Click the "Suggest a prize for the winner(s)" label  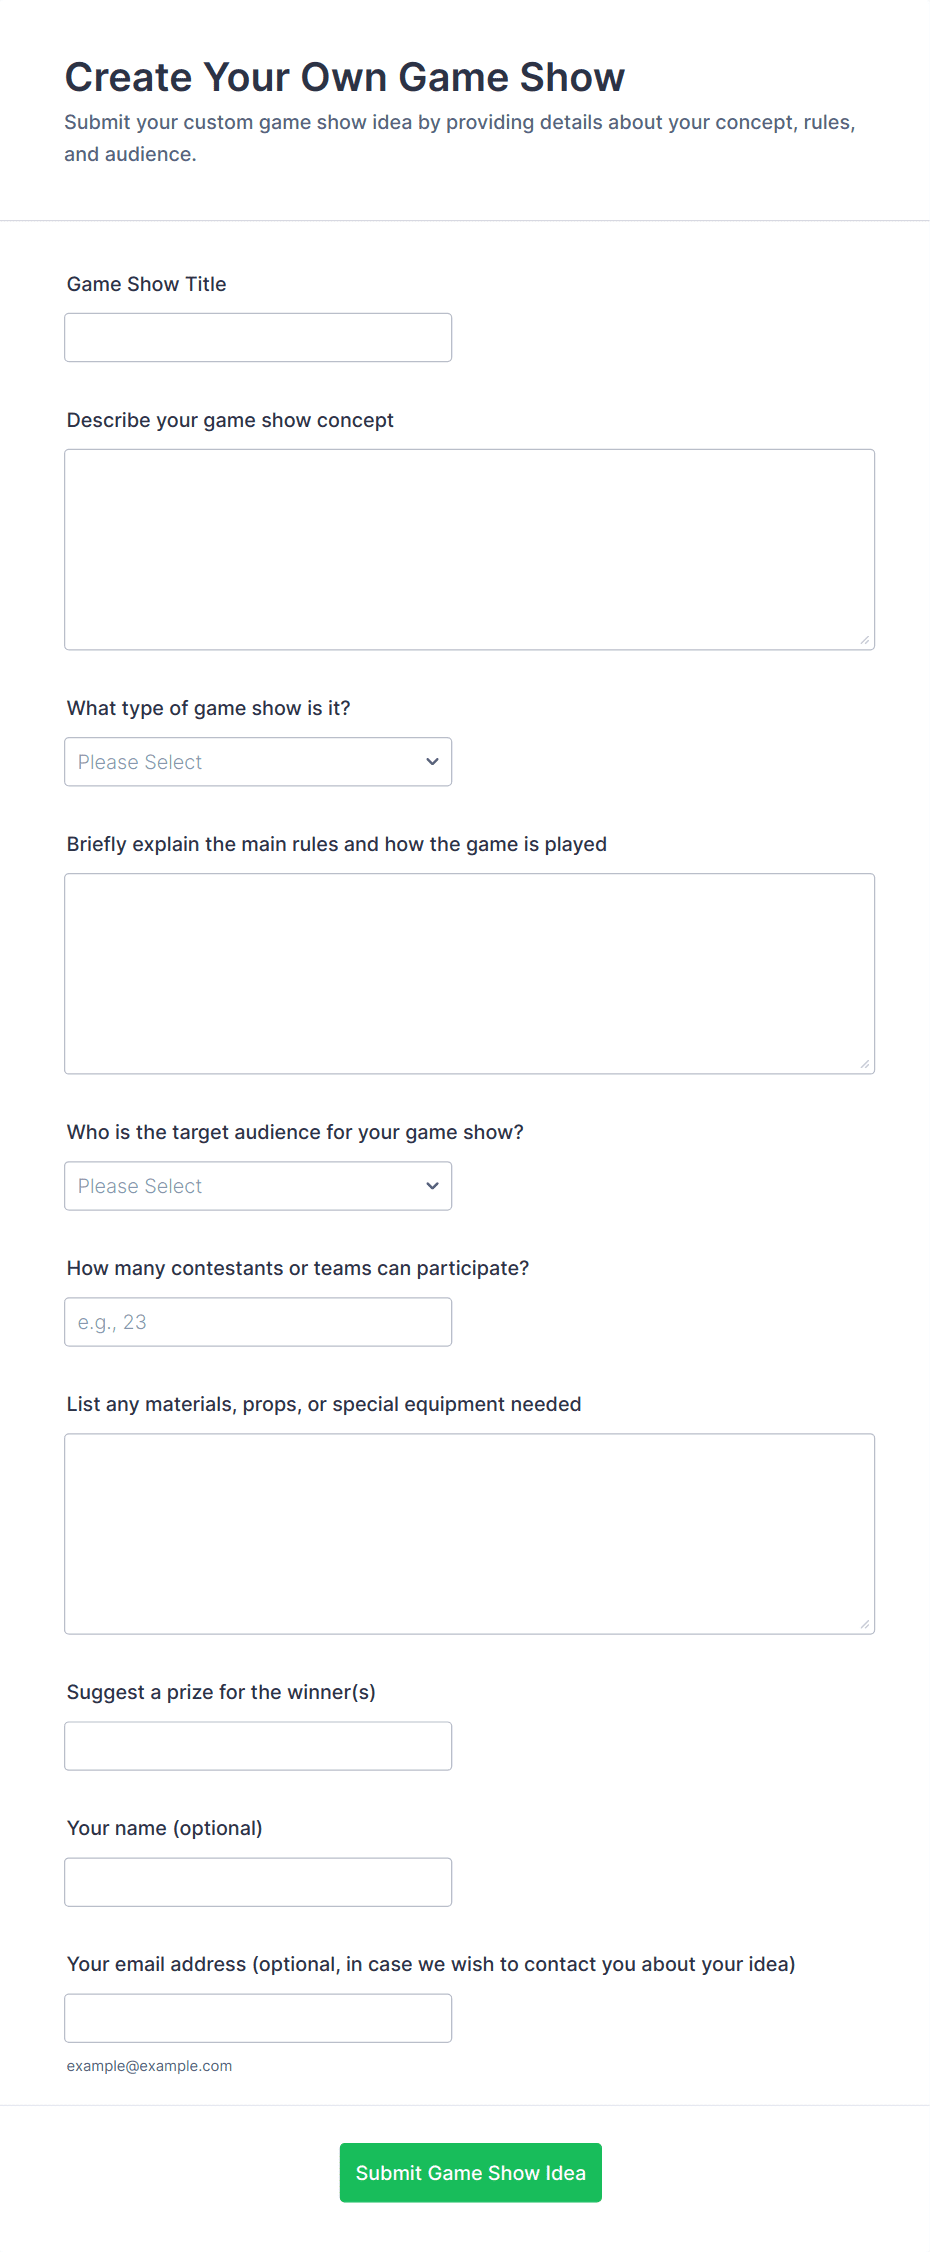pos(221,1692)
